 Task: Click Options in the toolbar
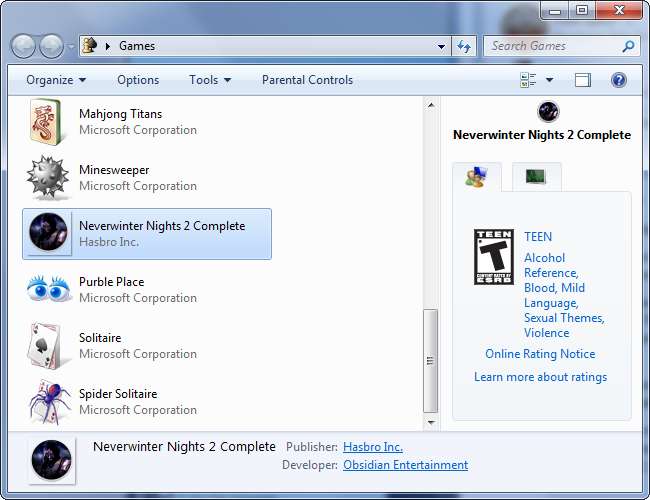(x=138, y=80)
